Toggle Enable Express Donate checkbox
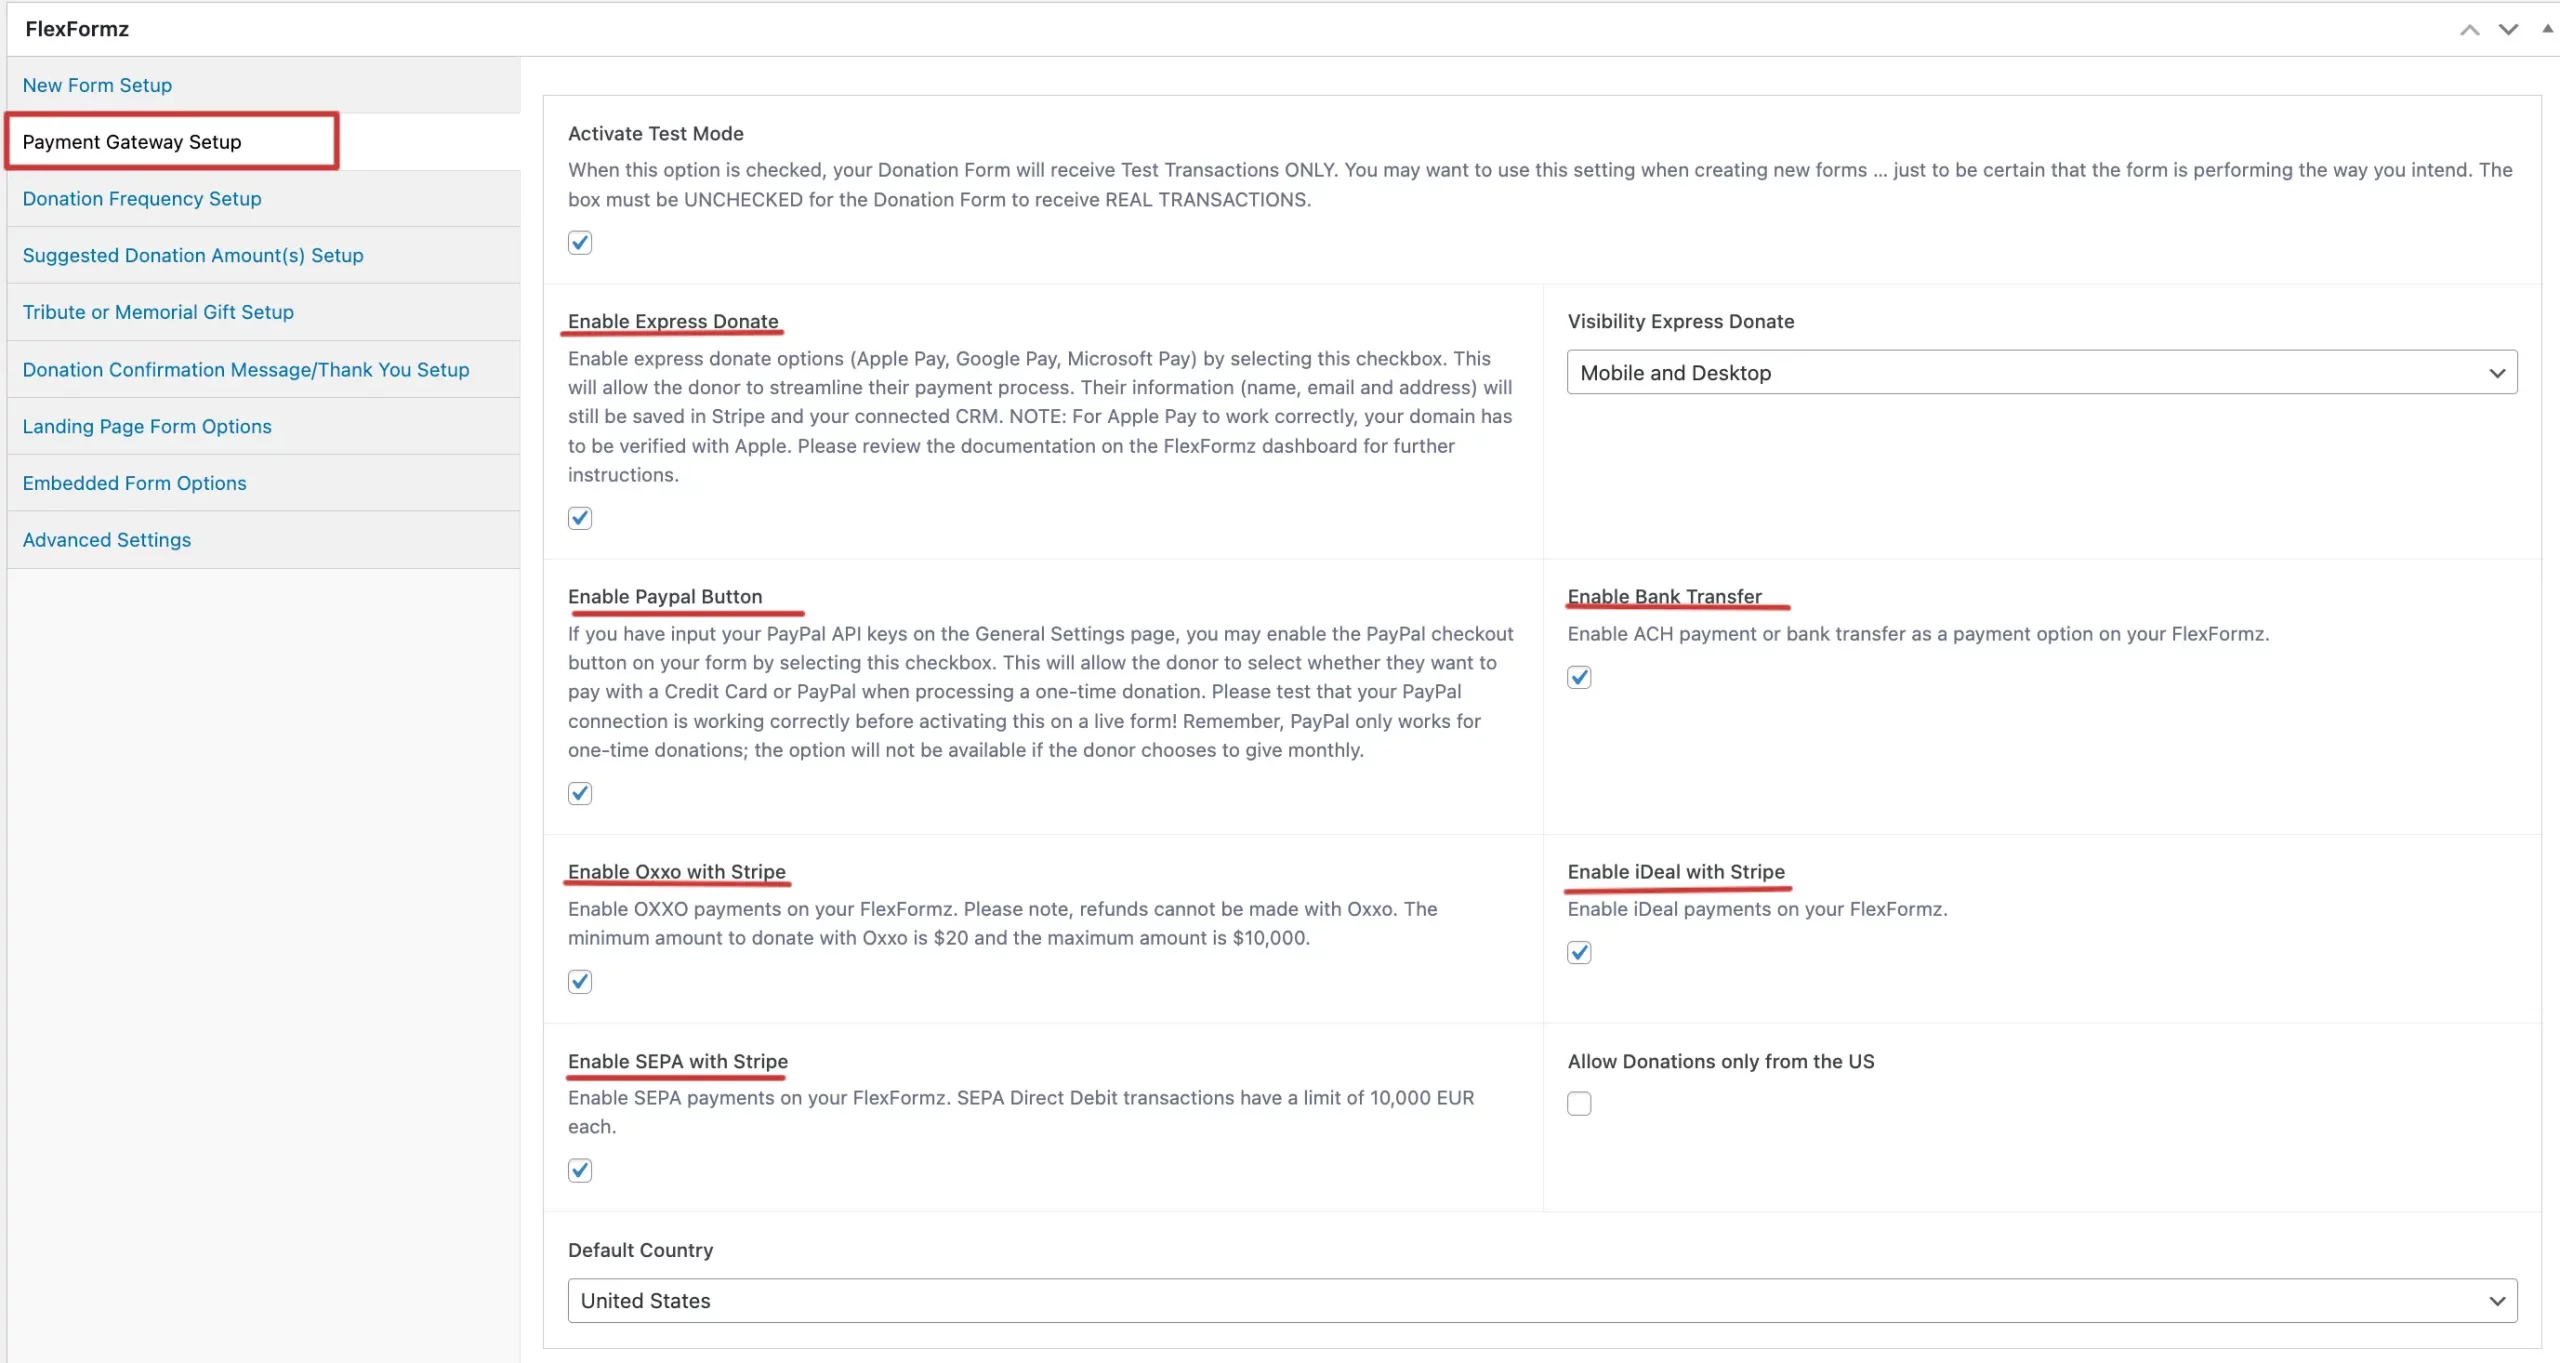The height and width of the screenshot is (1363, 2560). [x=580, y=518]
